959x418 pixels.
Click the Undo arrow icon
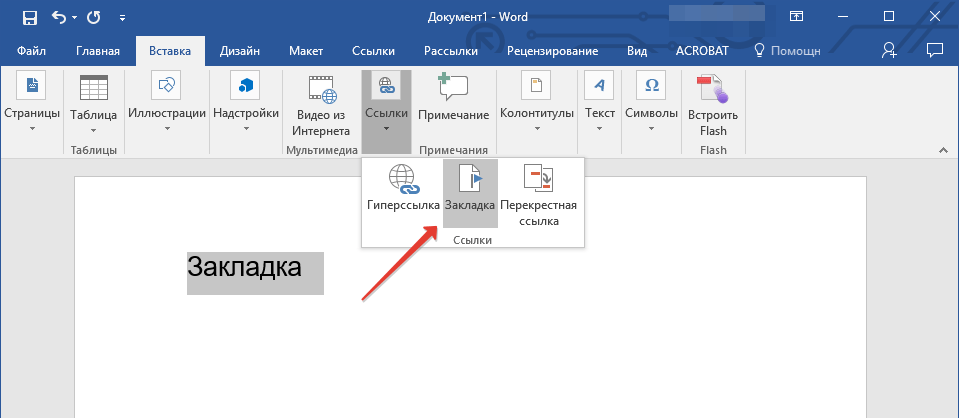[x=59, y=17]
